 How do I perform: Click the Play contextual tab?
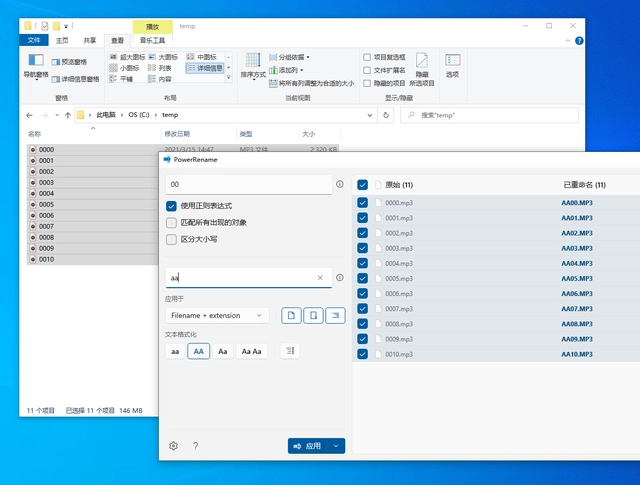click(152, 27)
